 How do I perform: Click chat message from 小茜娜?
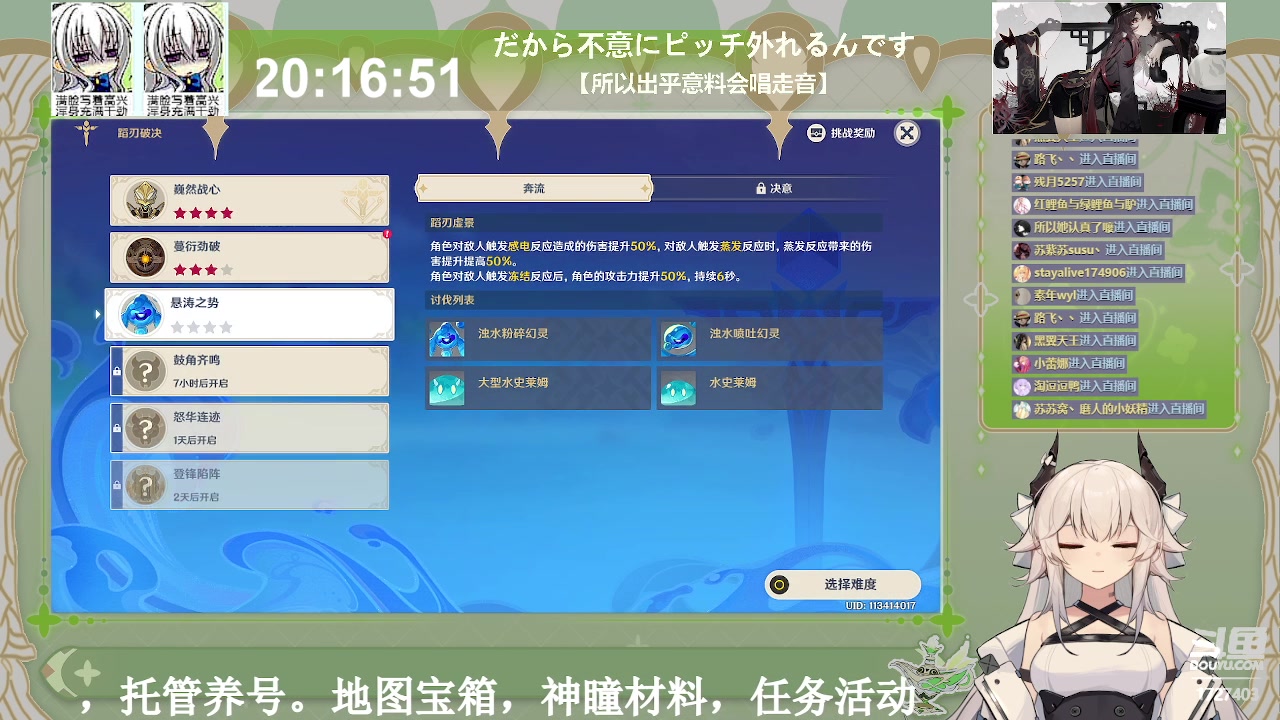pos(1069,364)
